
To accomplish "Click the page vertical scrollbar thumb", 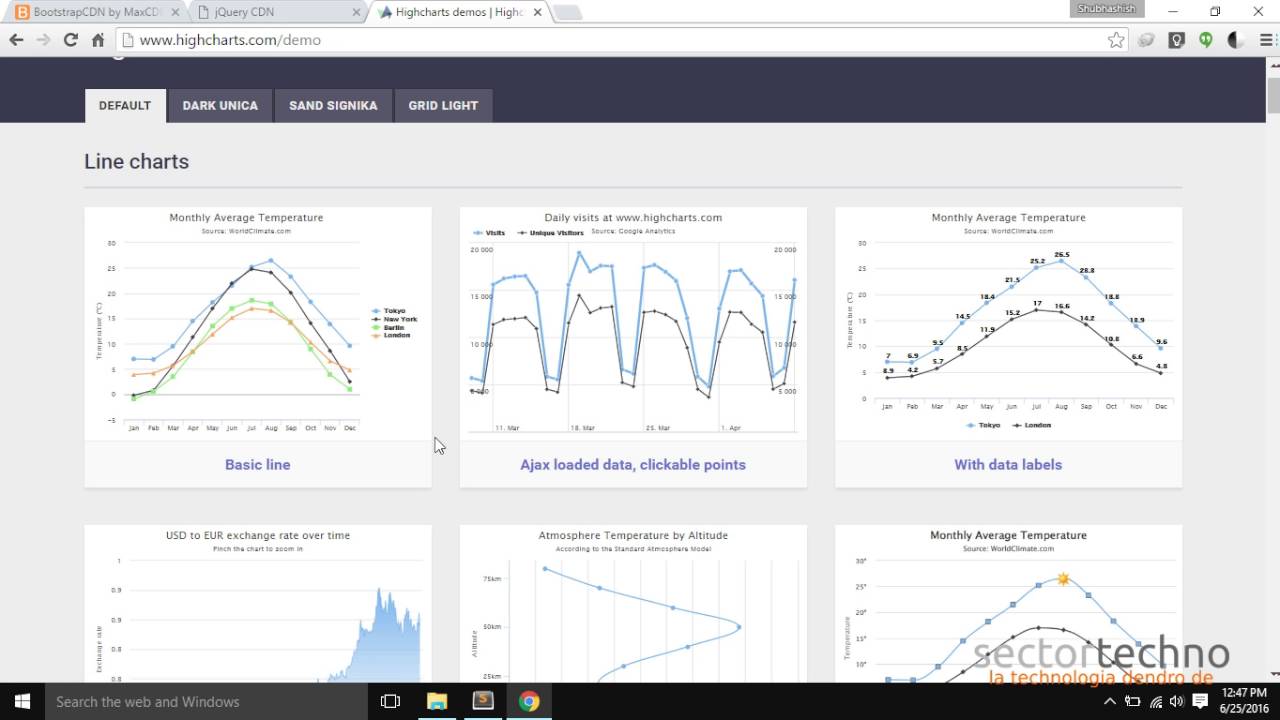I will [x=1273, y=96].
